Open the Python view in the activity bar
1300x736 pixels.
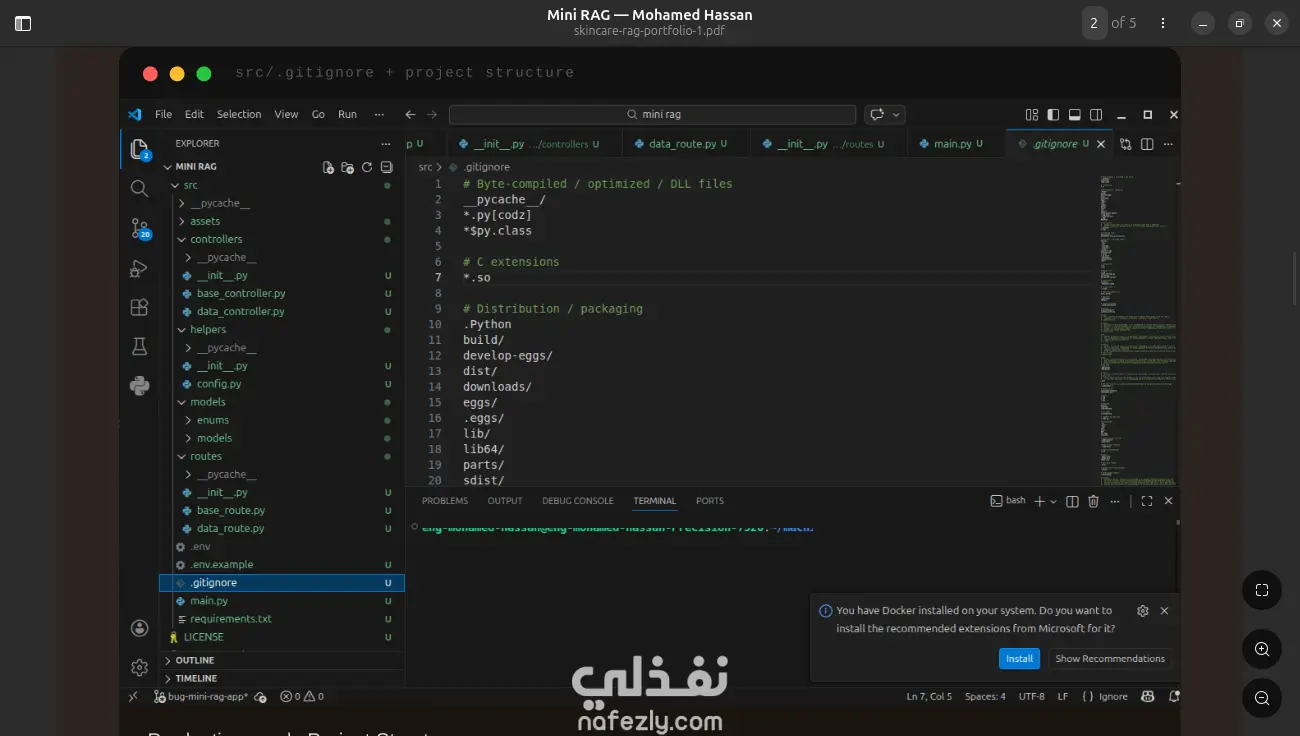139,385
